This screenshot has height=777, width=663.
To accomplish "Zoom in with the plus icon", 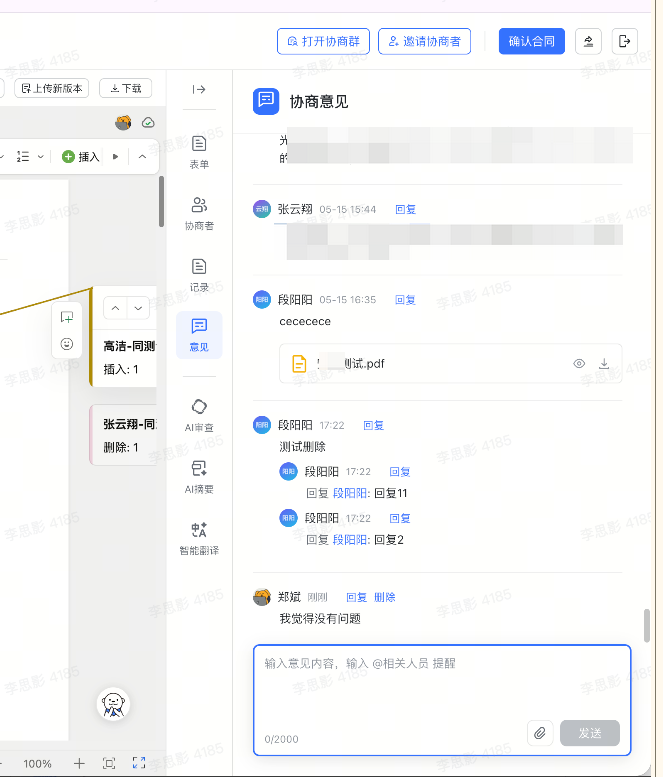I will [x=79, y=764].
